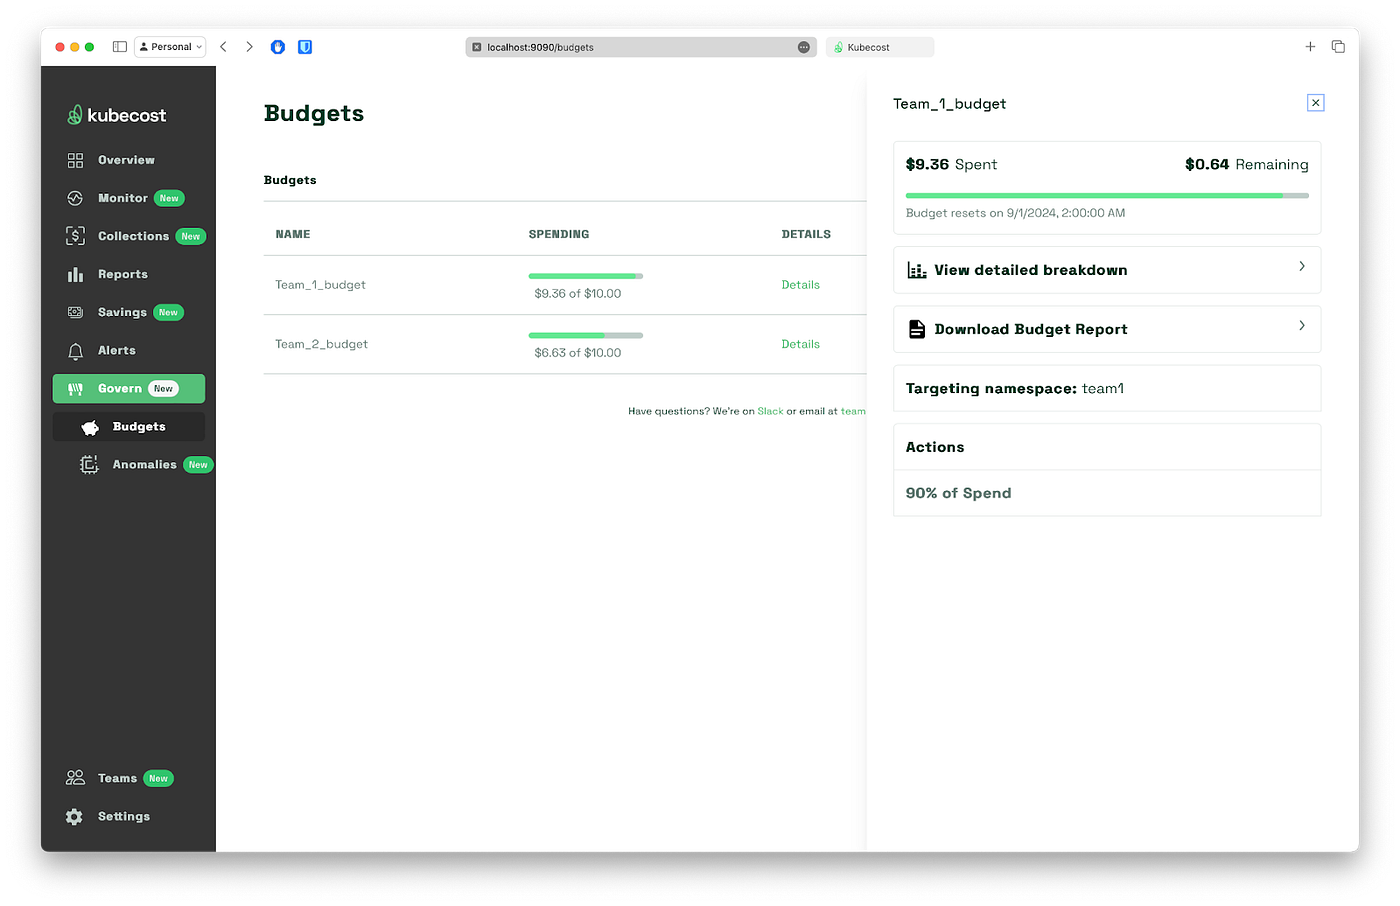Follow the Slack link

click(770, 411)
